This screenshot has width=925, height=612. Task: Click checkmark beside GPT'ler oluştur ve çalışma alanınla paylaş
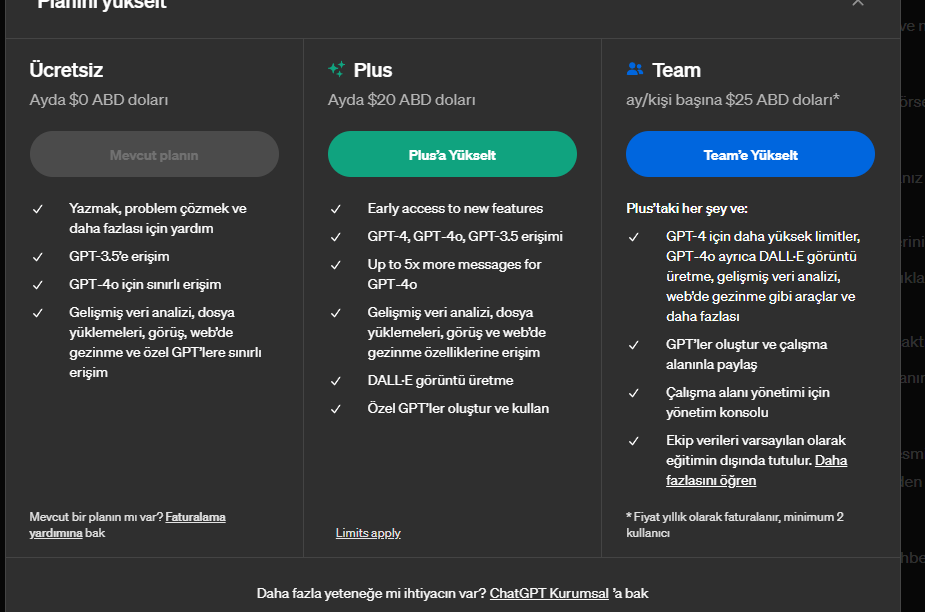point(634,345)
